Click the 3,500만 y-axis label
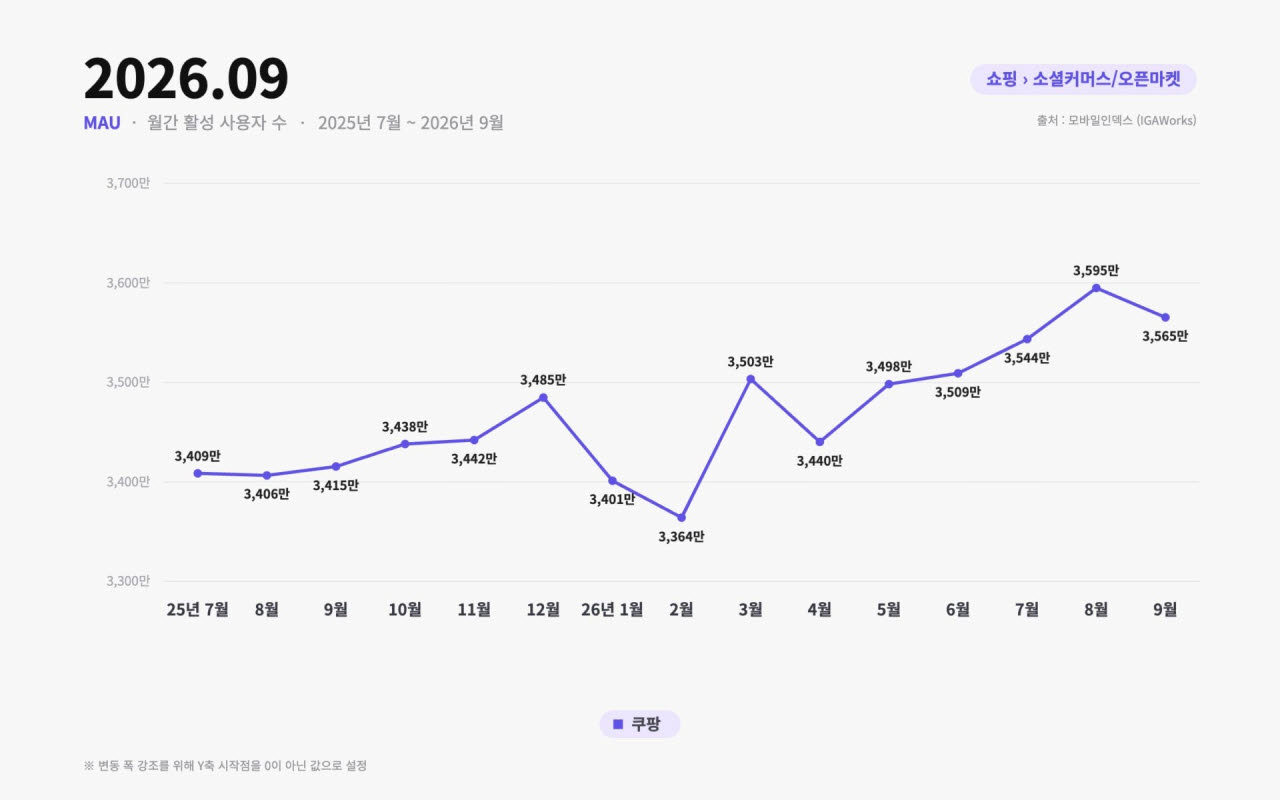 pyautogui.click(x=128, y=382)
